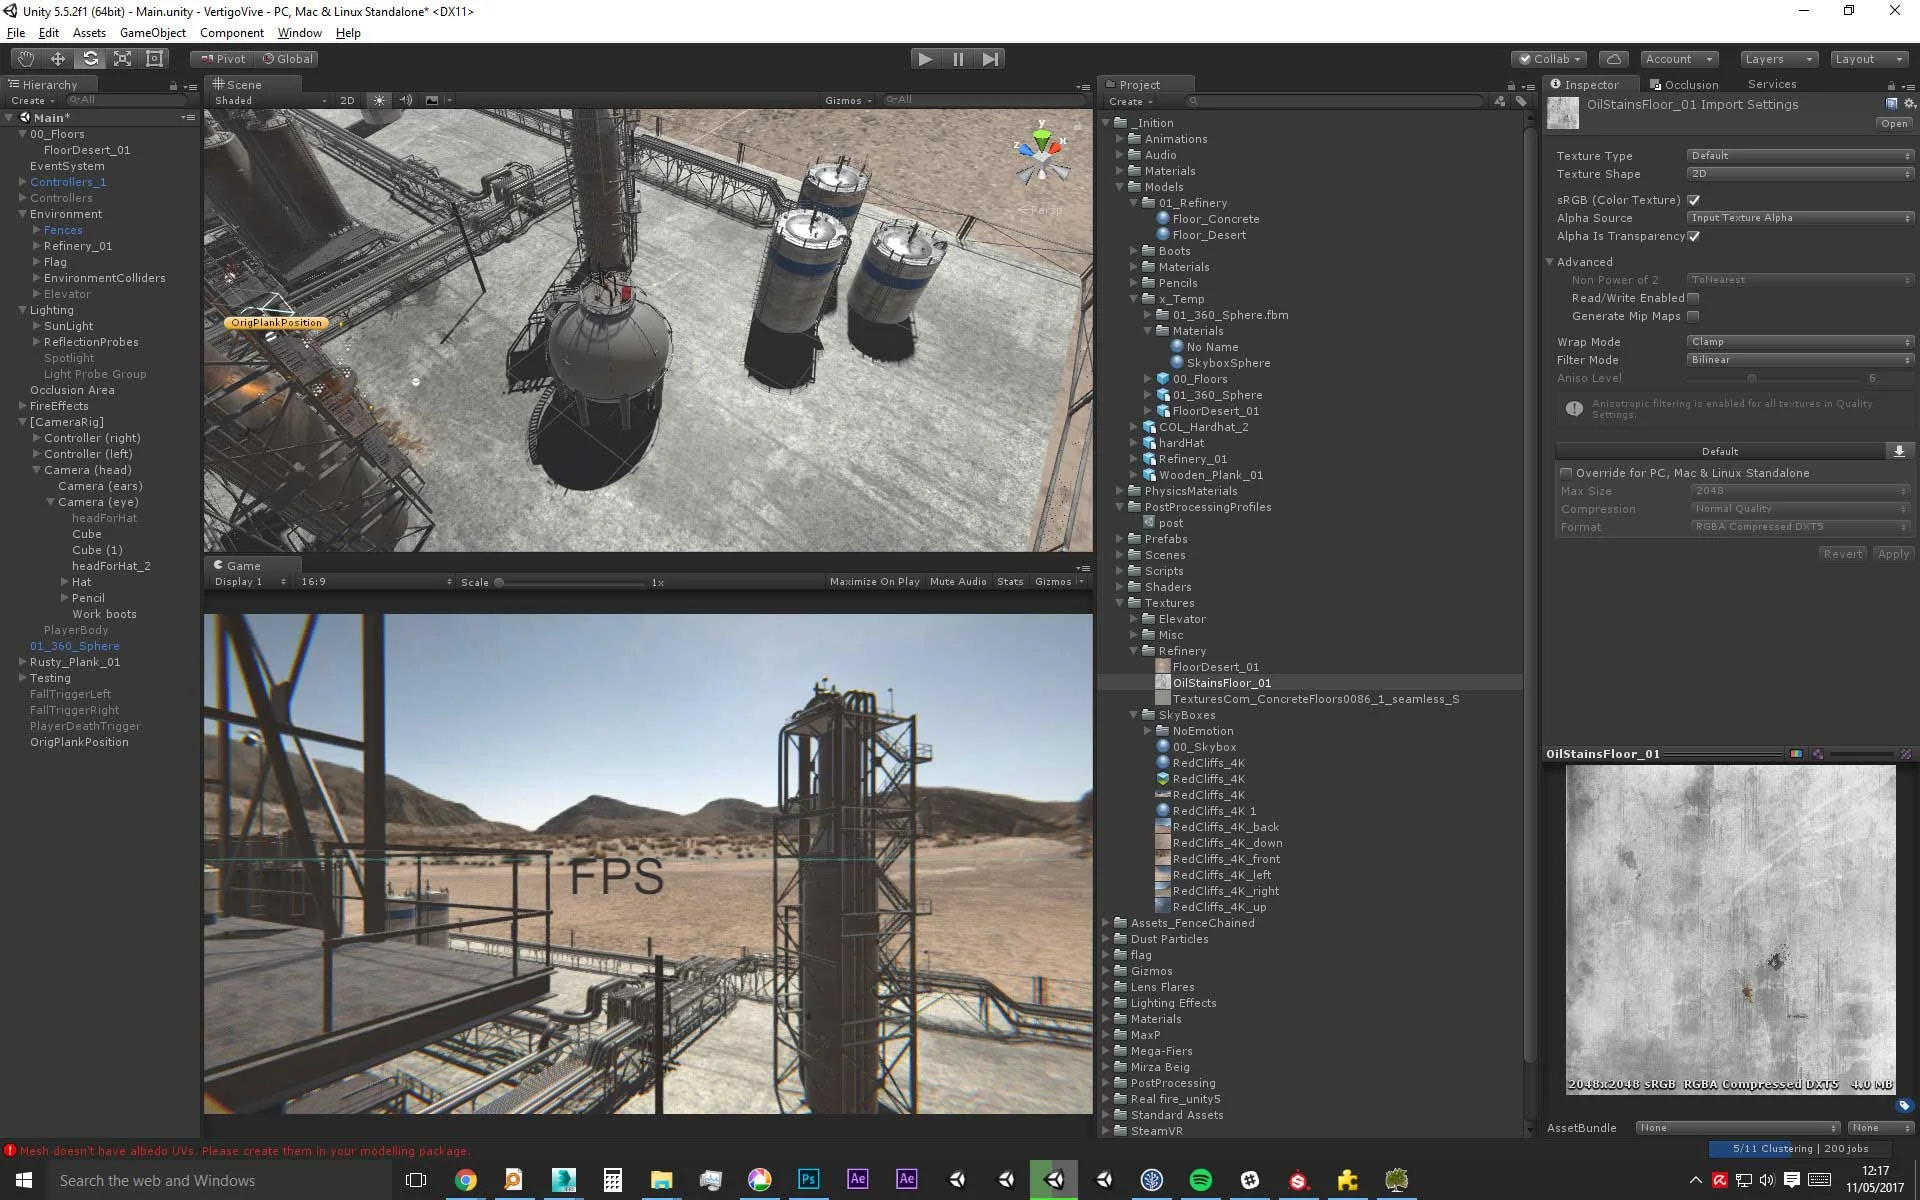Enable Read/Write Enabled checkbox

click(1693, 298)
